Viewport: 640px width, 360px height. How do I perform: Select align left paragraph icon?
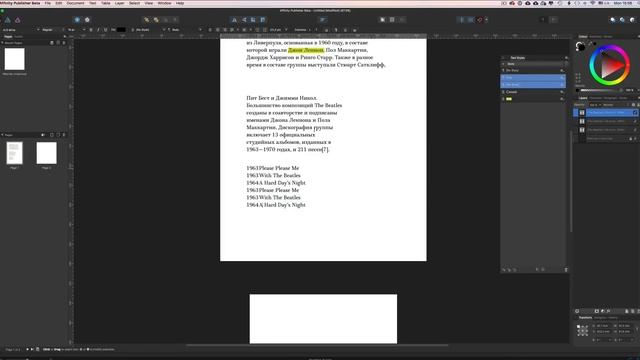210,30
